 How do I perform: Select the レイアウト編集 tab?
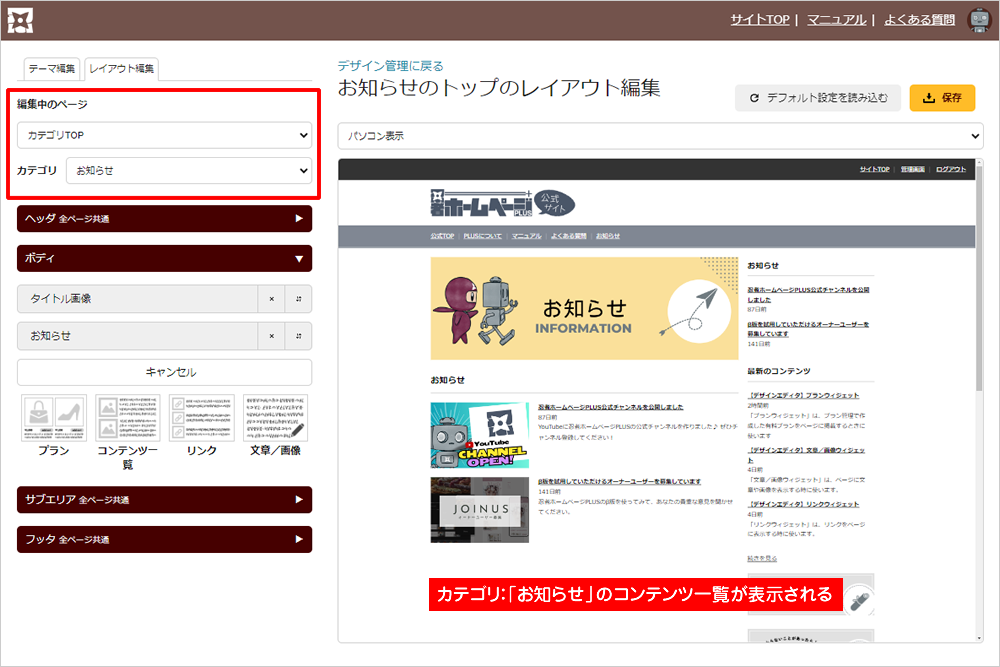point(122,68)
